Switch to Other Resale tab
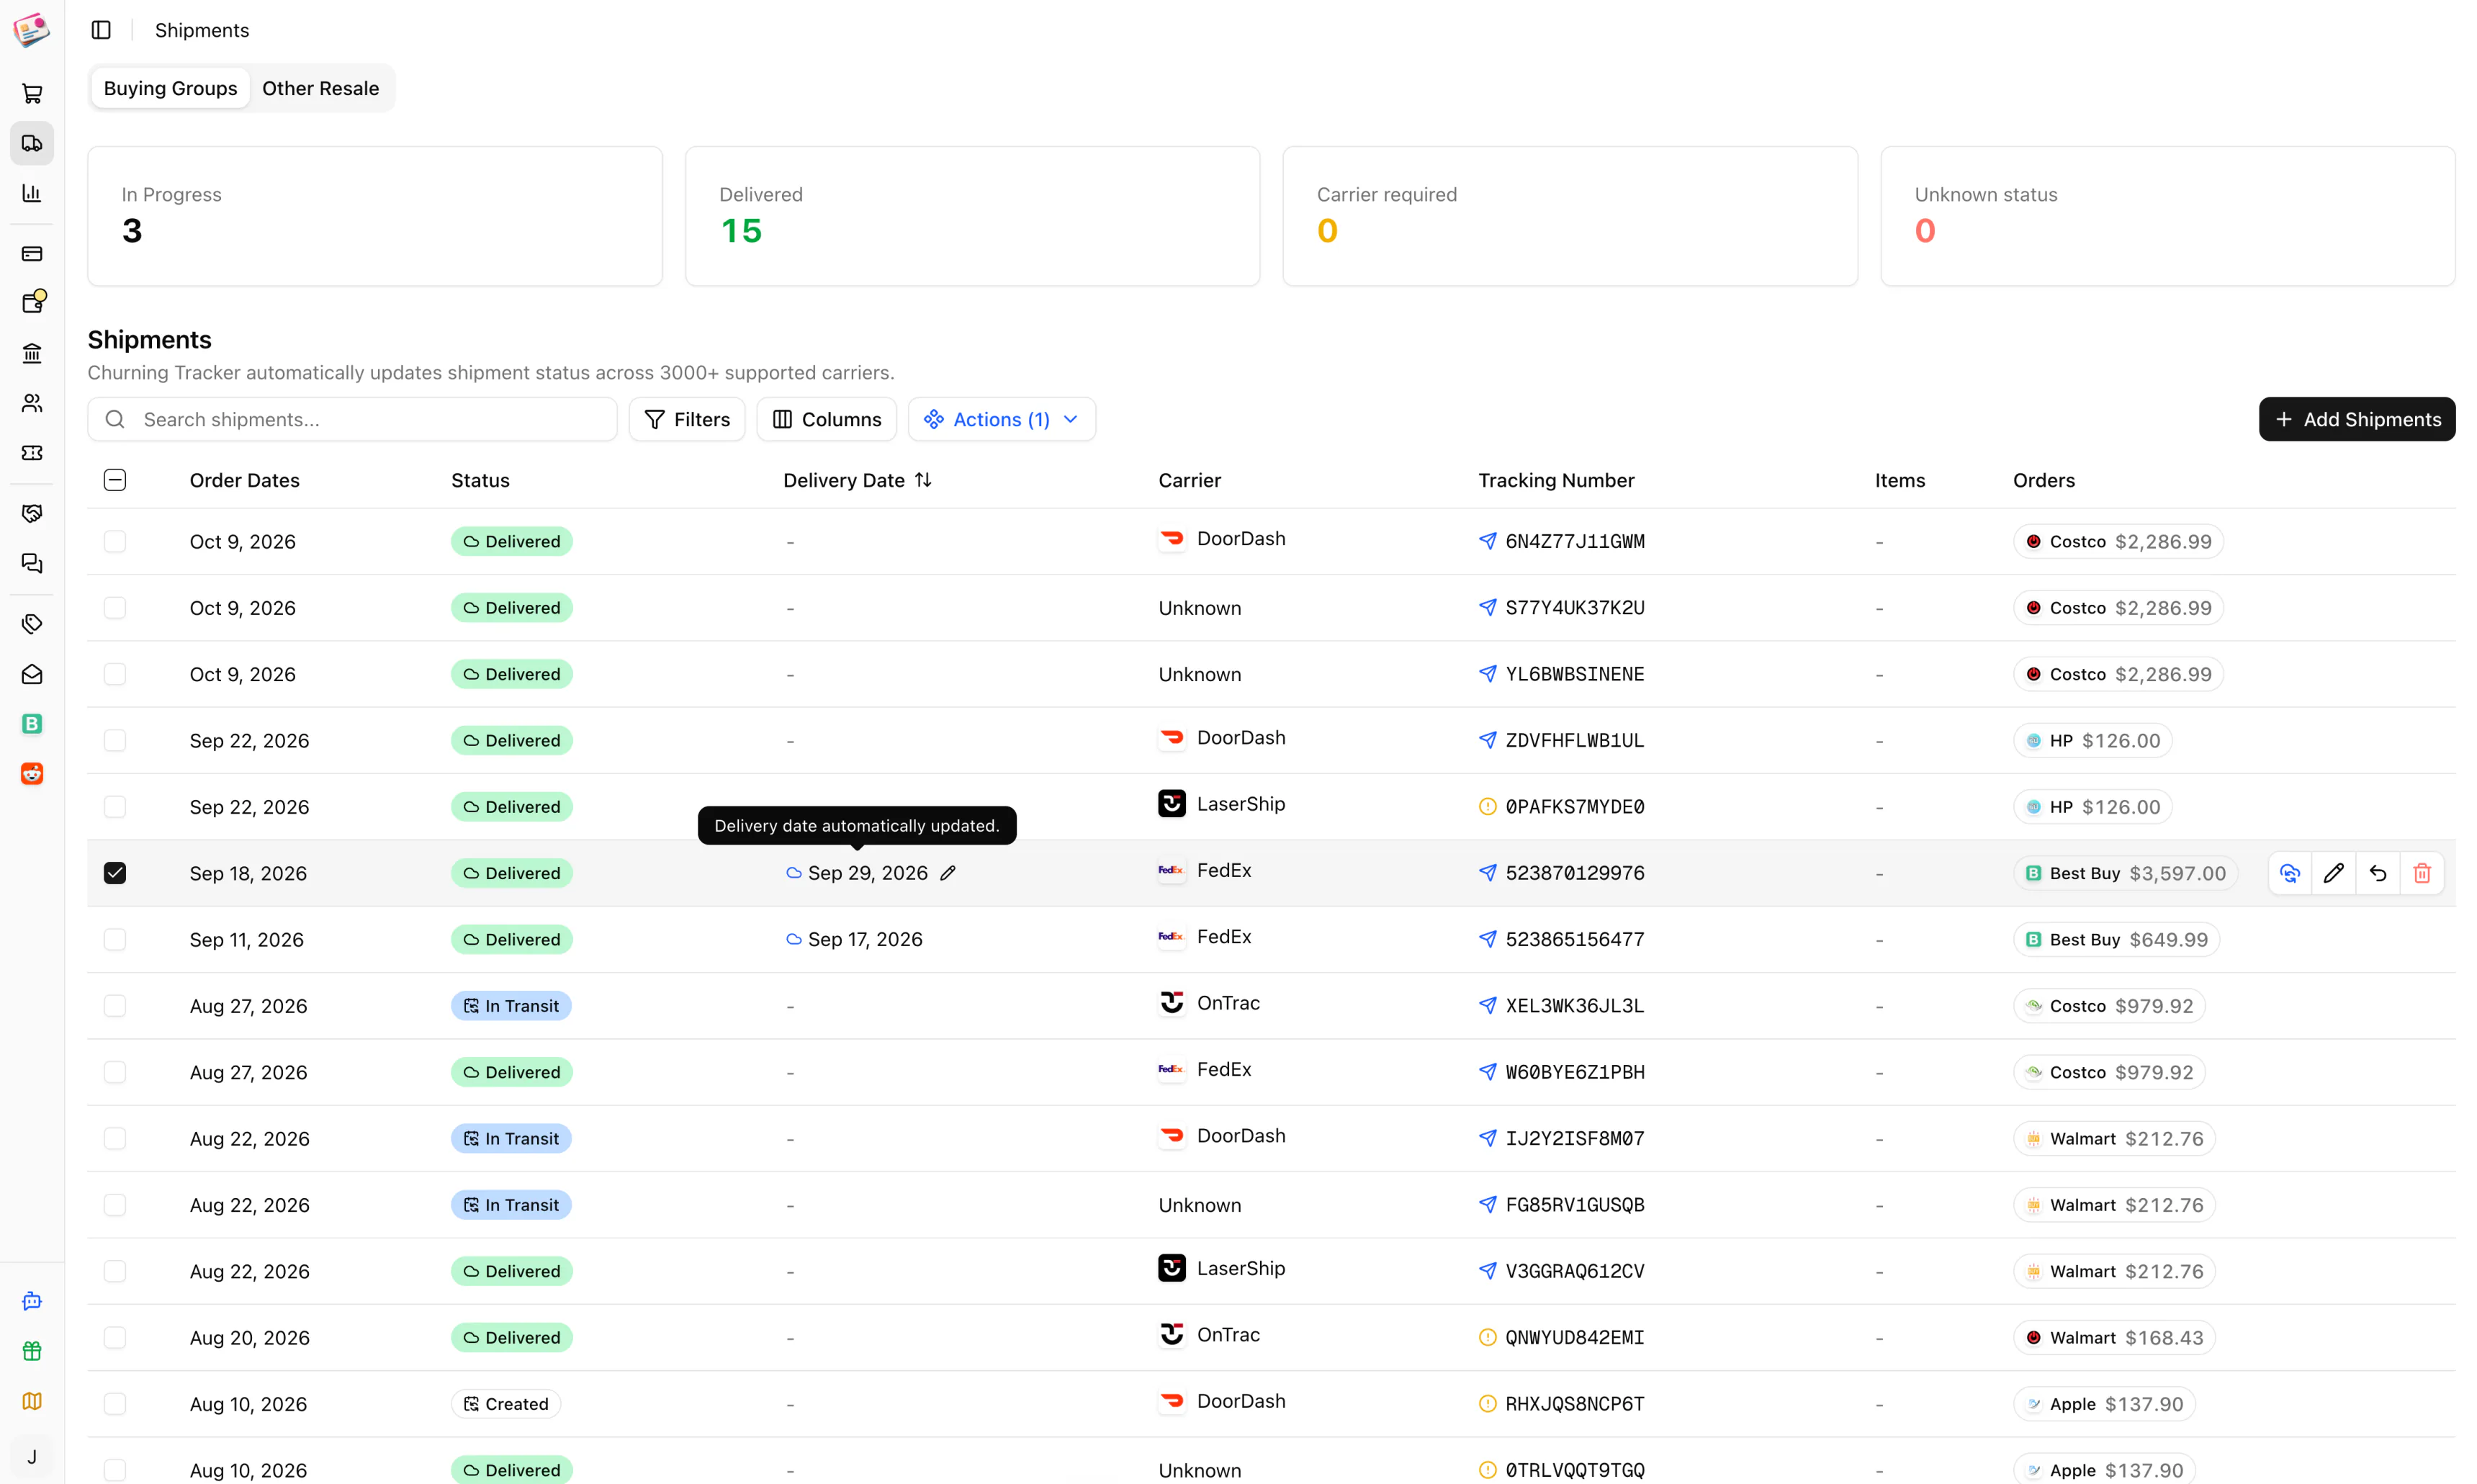2477x1484 pixels. pyautogui.click(x=320, y=88)
